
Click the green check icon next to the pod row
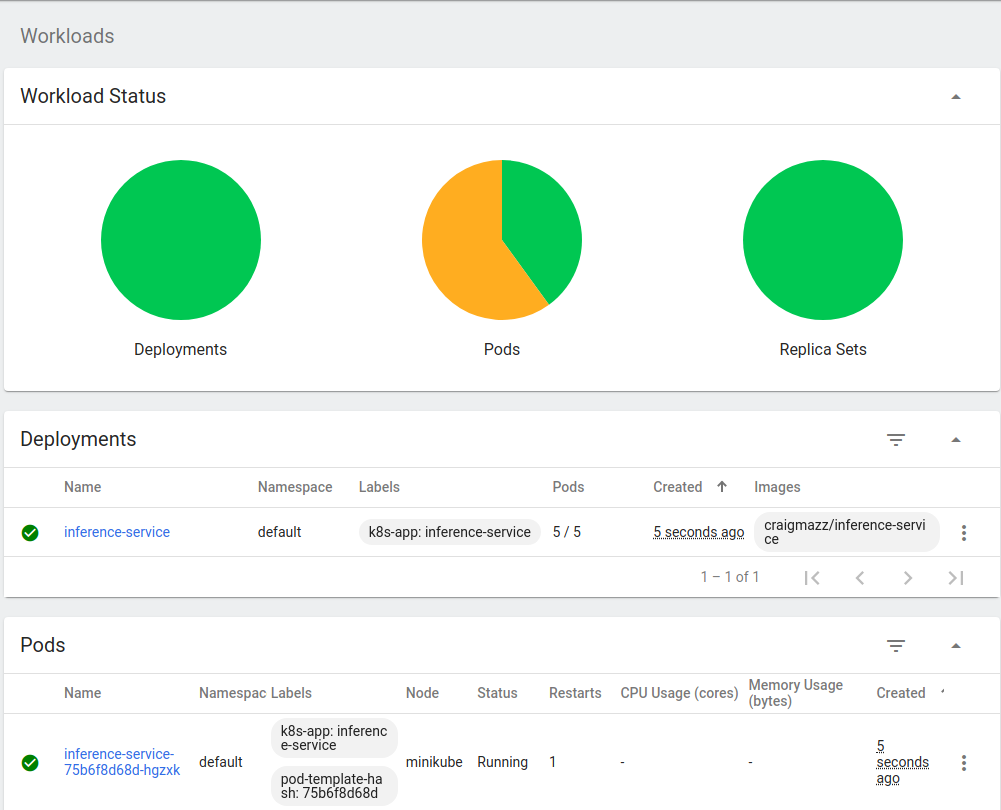pos(30,762)
